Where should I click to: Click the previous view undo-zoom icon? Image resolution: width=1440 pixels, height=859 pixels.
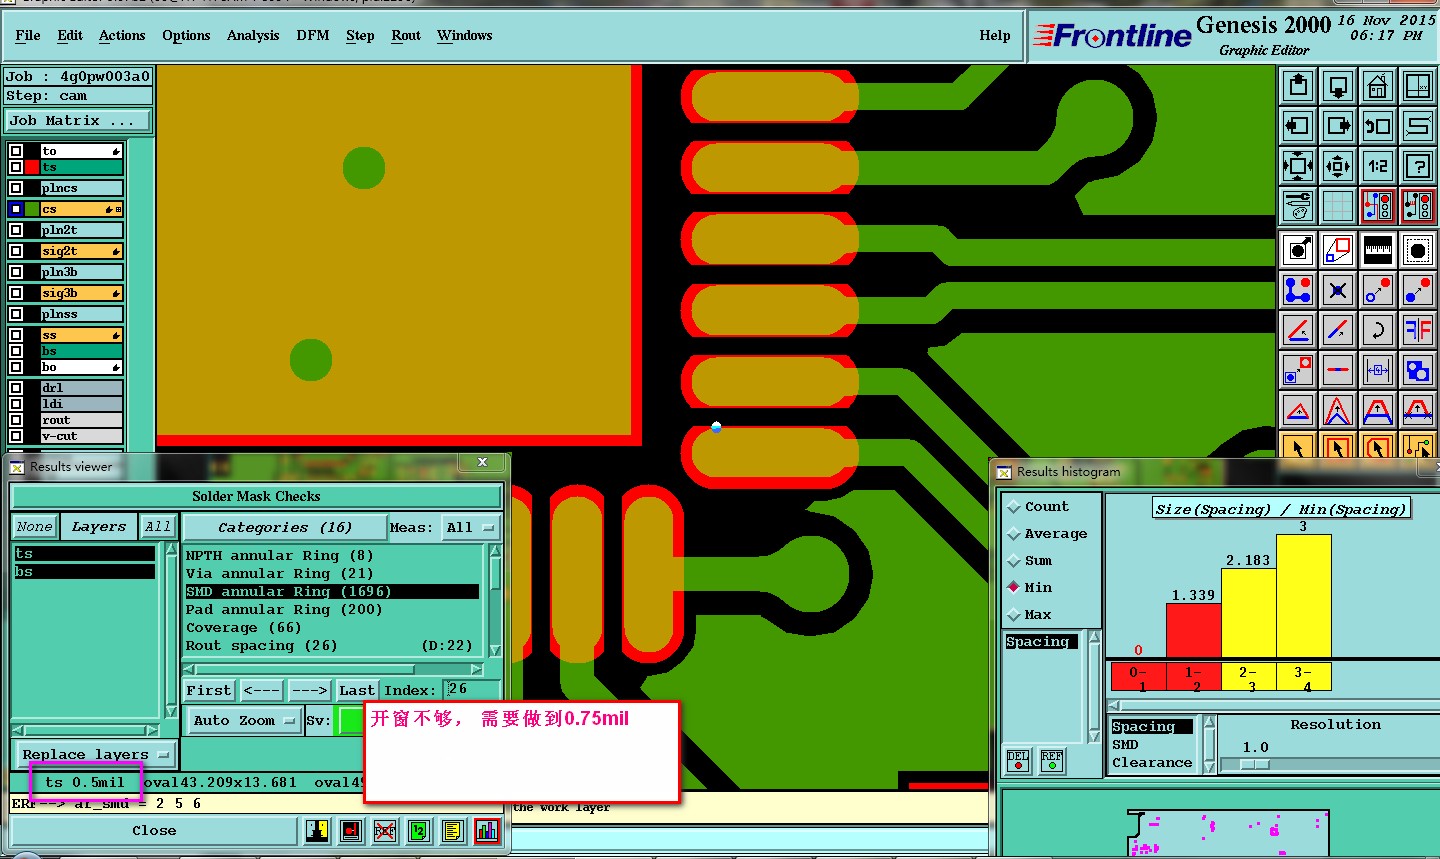[1378, 127]
